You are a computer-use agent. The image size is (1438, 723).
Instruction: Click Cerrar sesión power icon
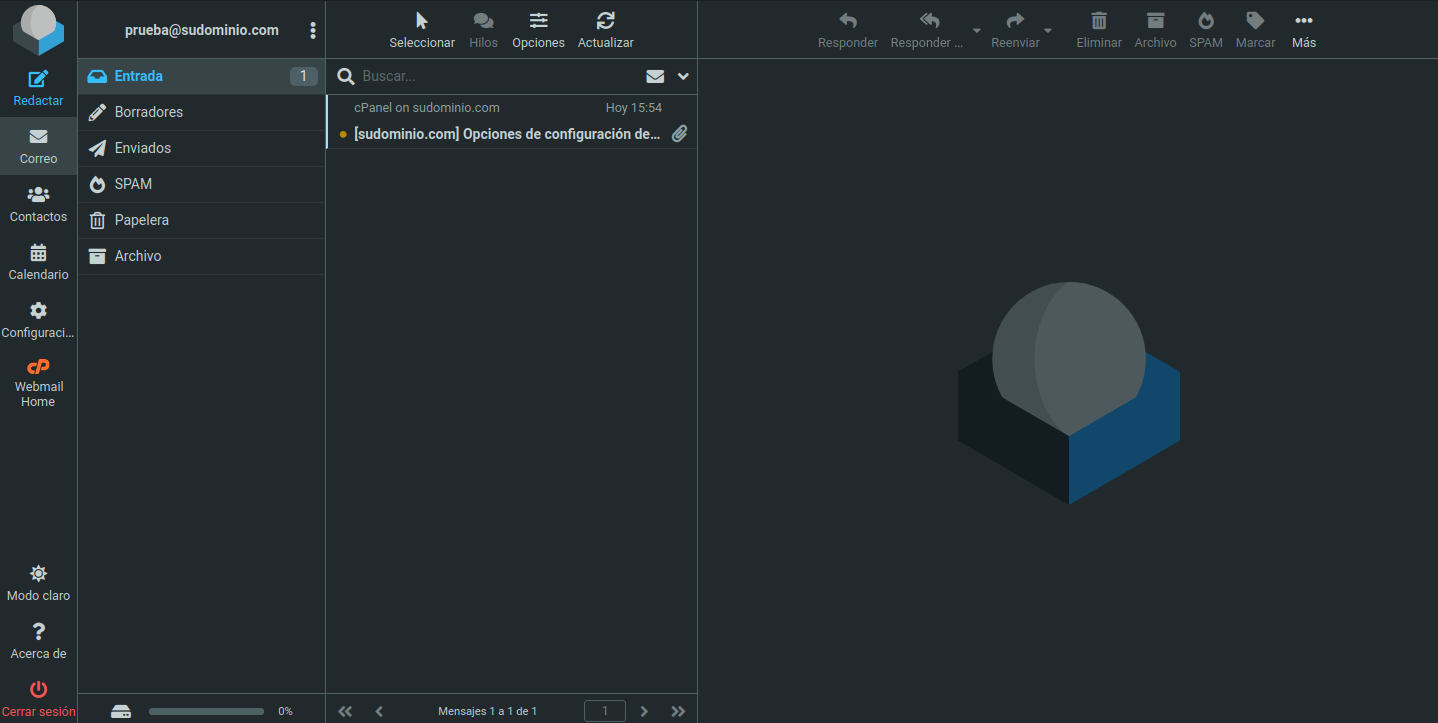point(38,689)
